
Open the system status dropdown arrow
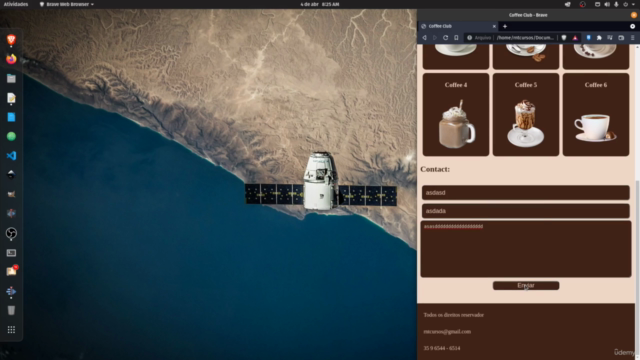pos(633,4)
